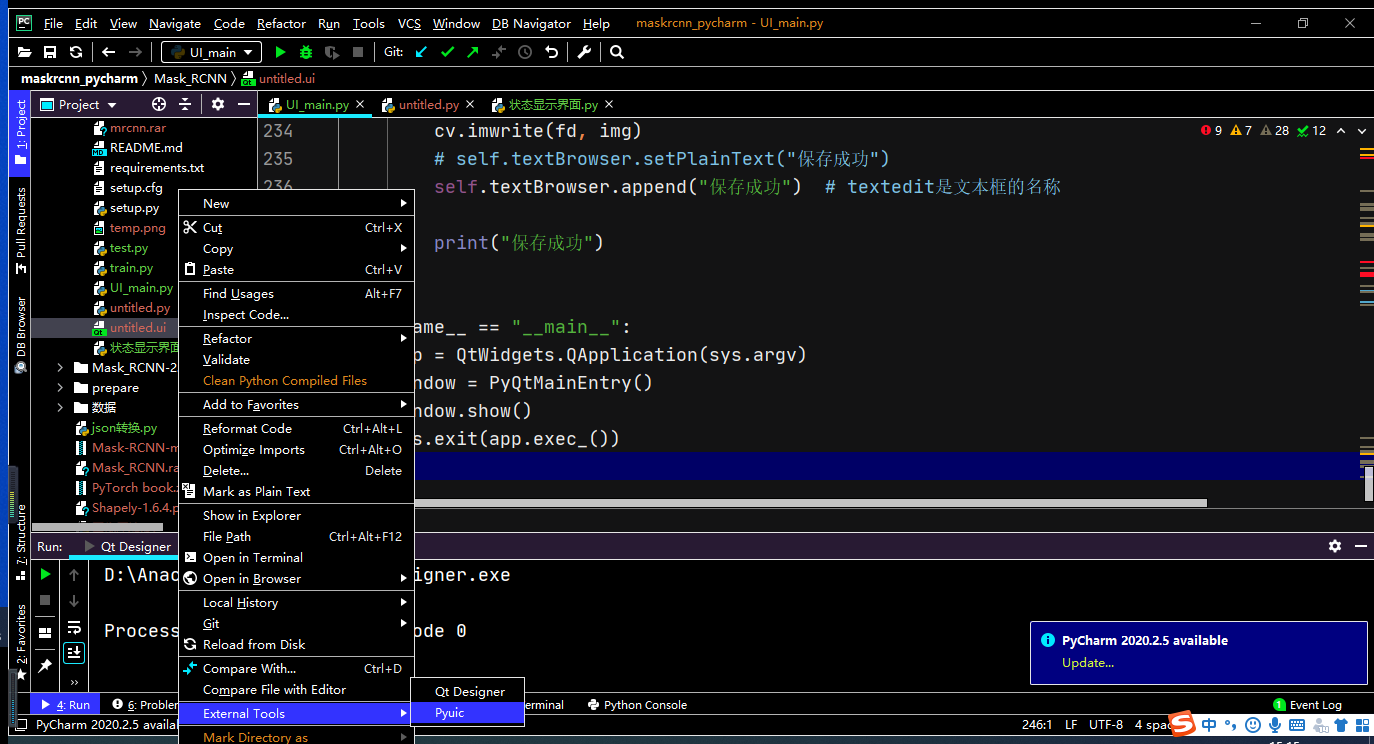Toggle soft-wrap in the Run console
The width and height of the screenshot is (1374, 744).
click(x=74, y=627)
